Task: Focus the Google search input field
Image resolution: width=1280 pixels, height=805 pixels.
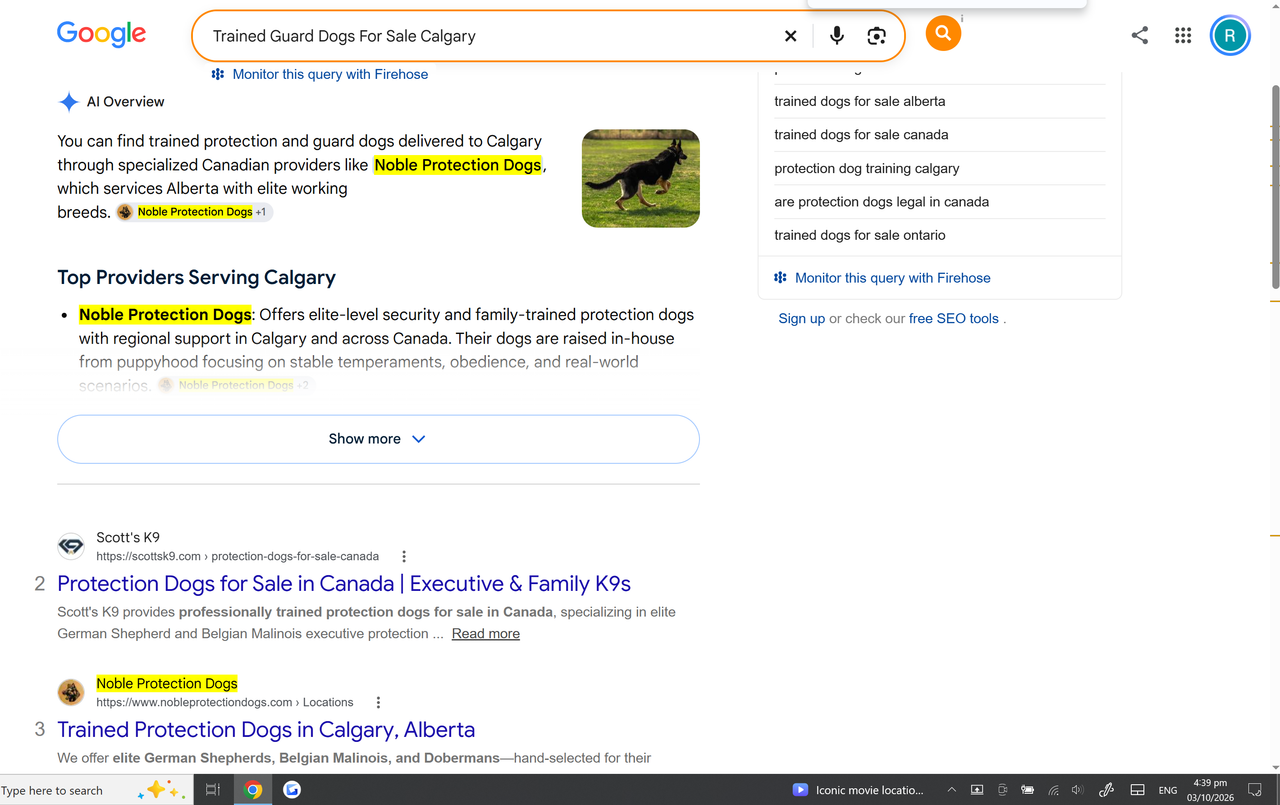Action: [x=490, y=36]
